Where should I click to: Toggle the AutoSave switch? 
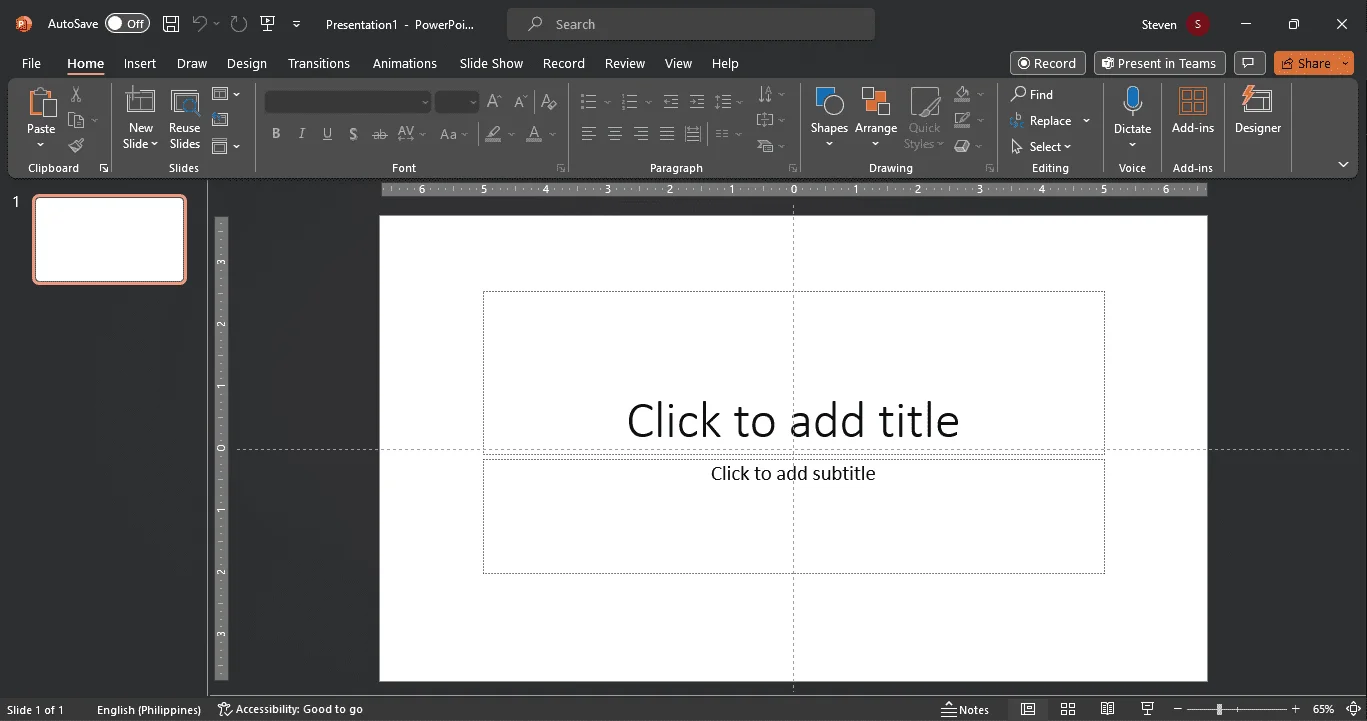click(127, 23)
